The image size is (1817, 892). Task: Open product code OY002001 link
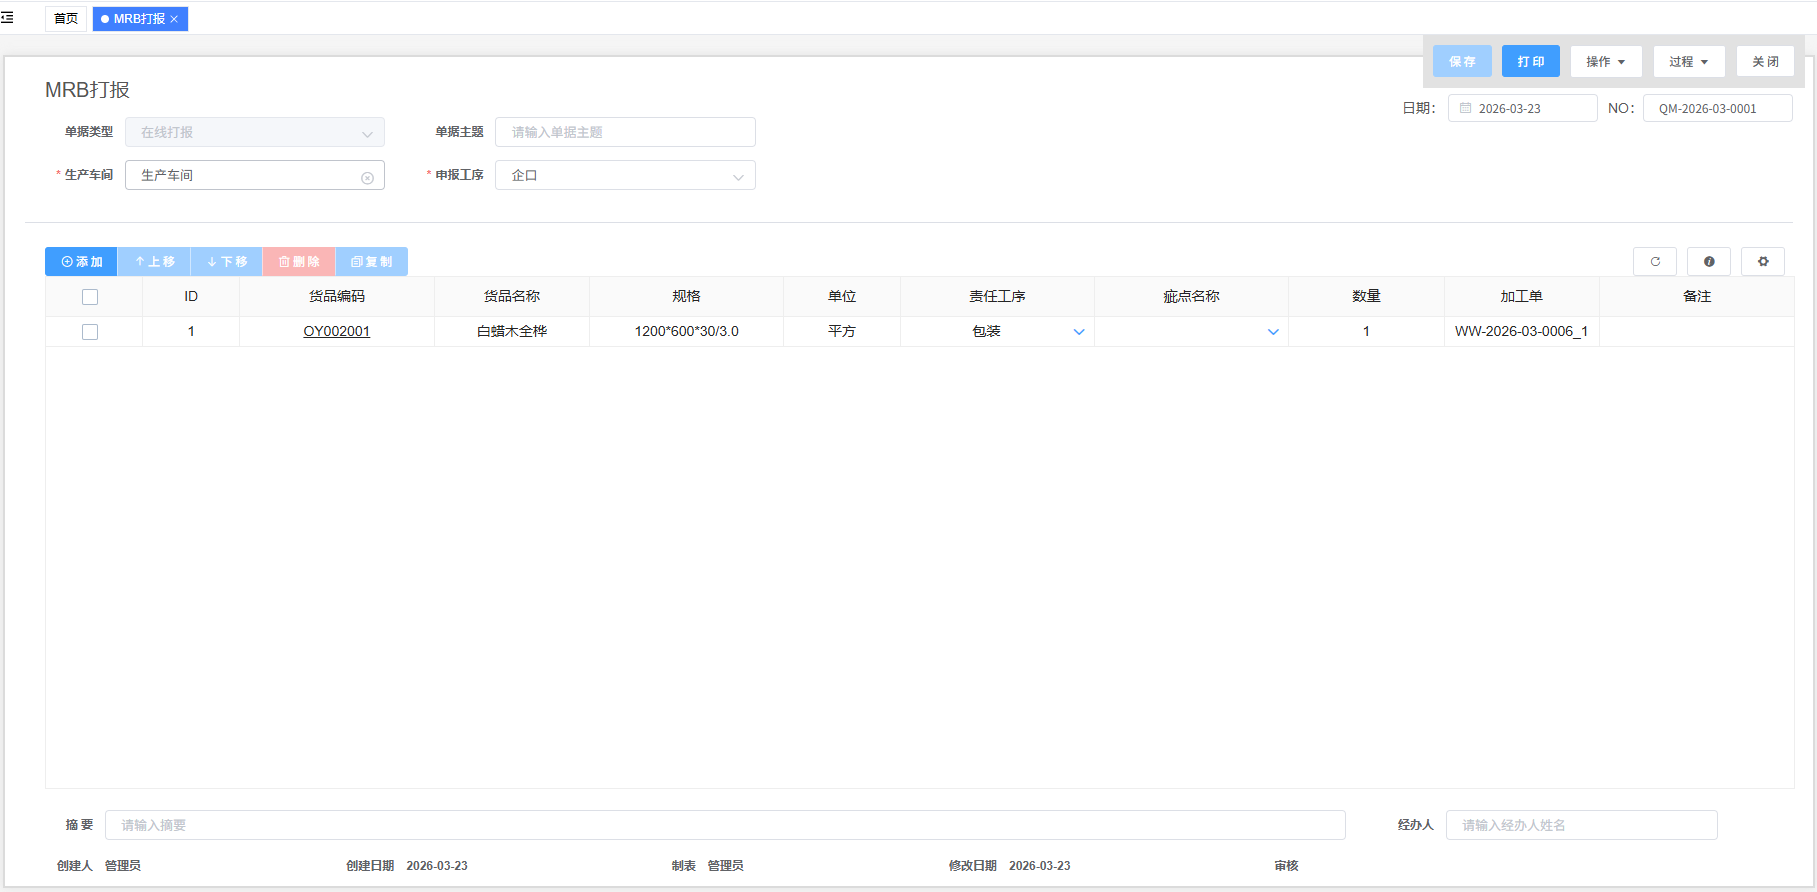click(x=337, y=332)
